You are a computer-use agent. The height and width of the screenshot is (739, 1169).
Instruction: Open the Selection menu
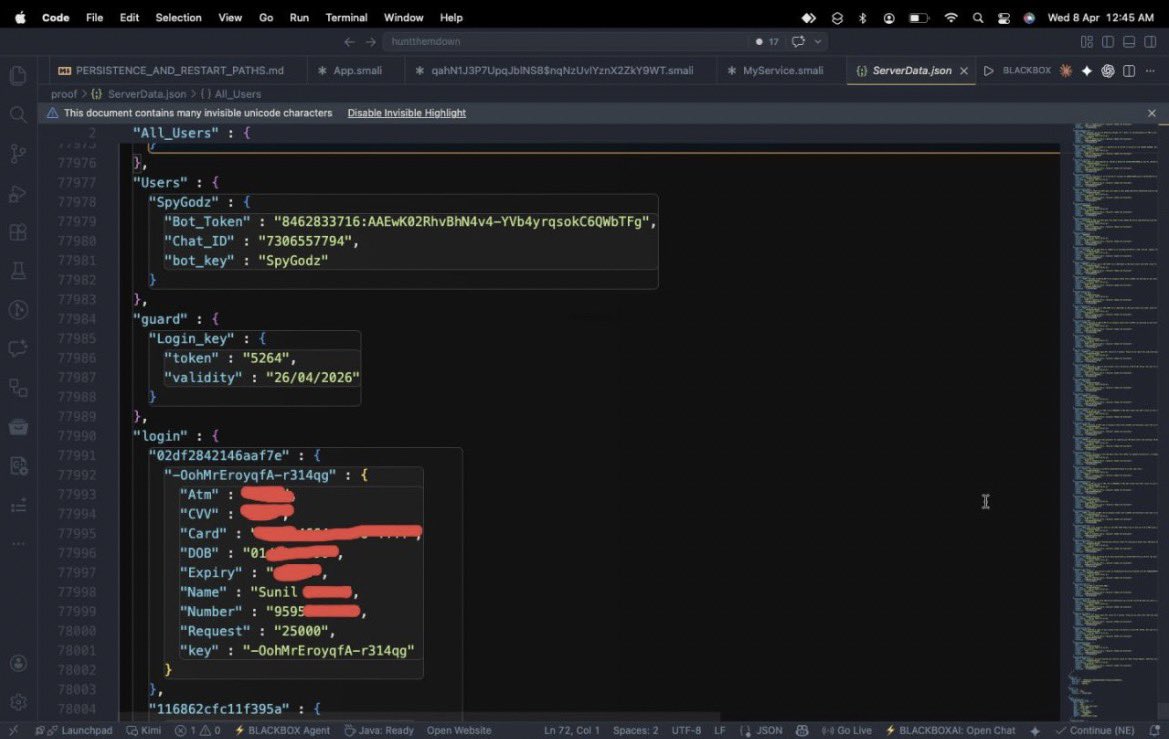[x=178, y=18]
